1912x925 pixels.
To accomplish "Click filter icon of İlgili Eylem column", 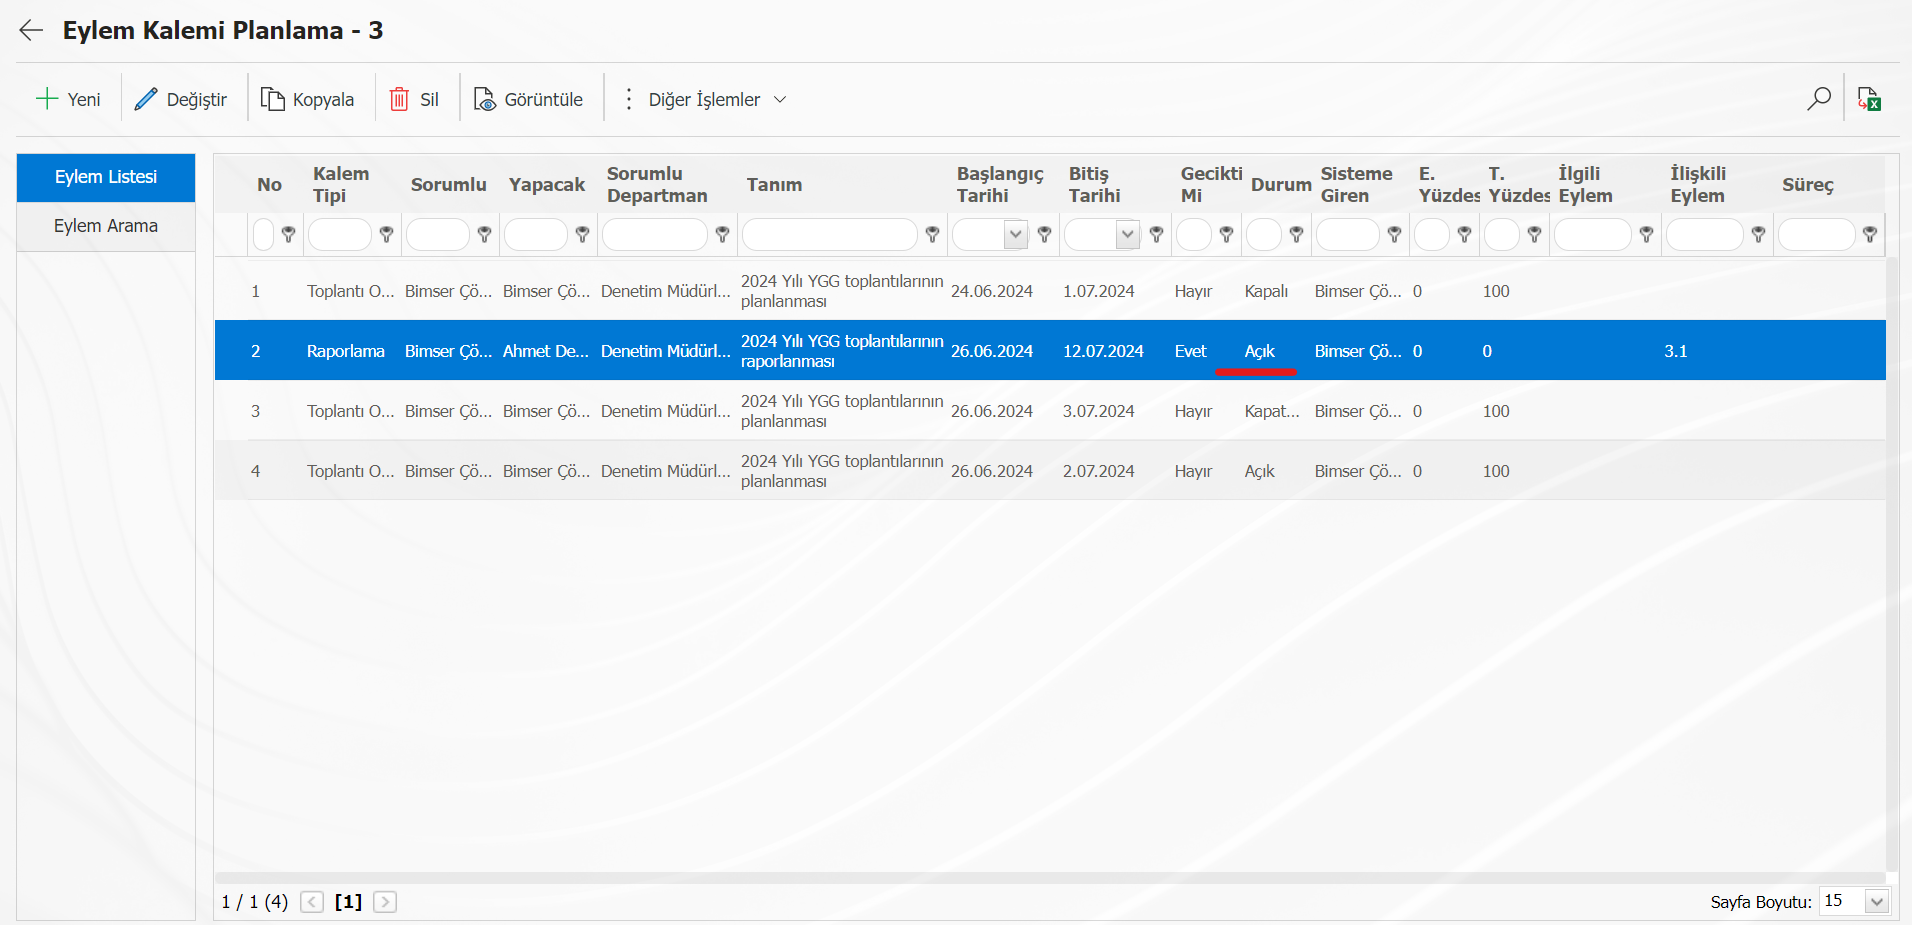I will coord(1646,234).
